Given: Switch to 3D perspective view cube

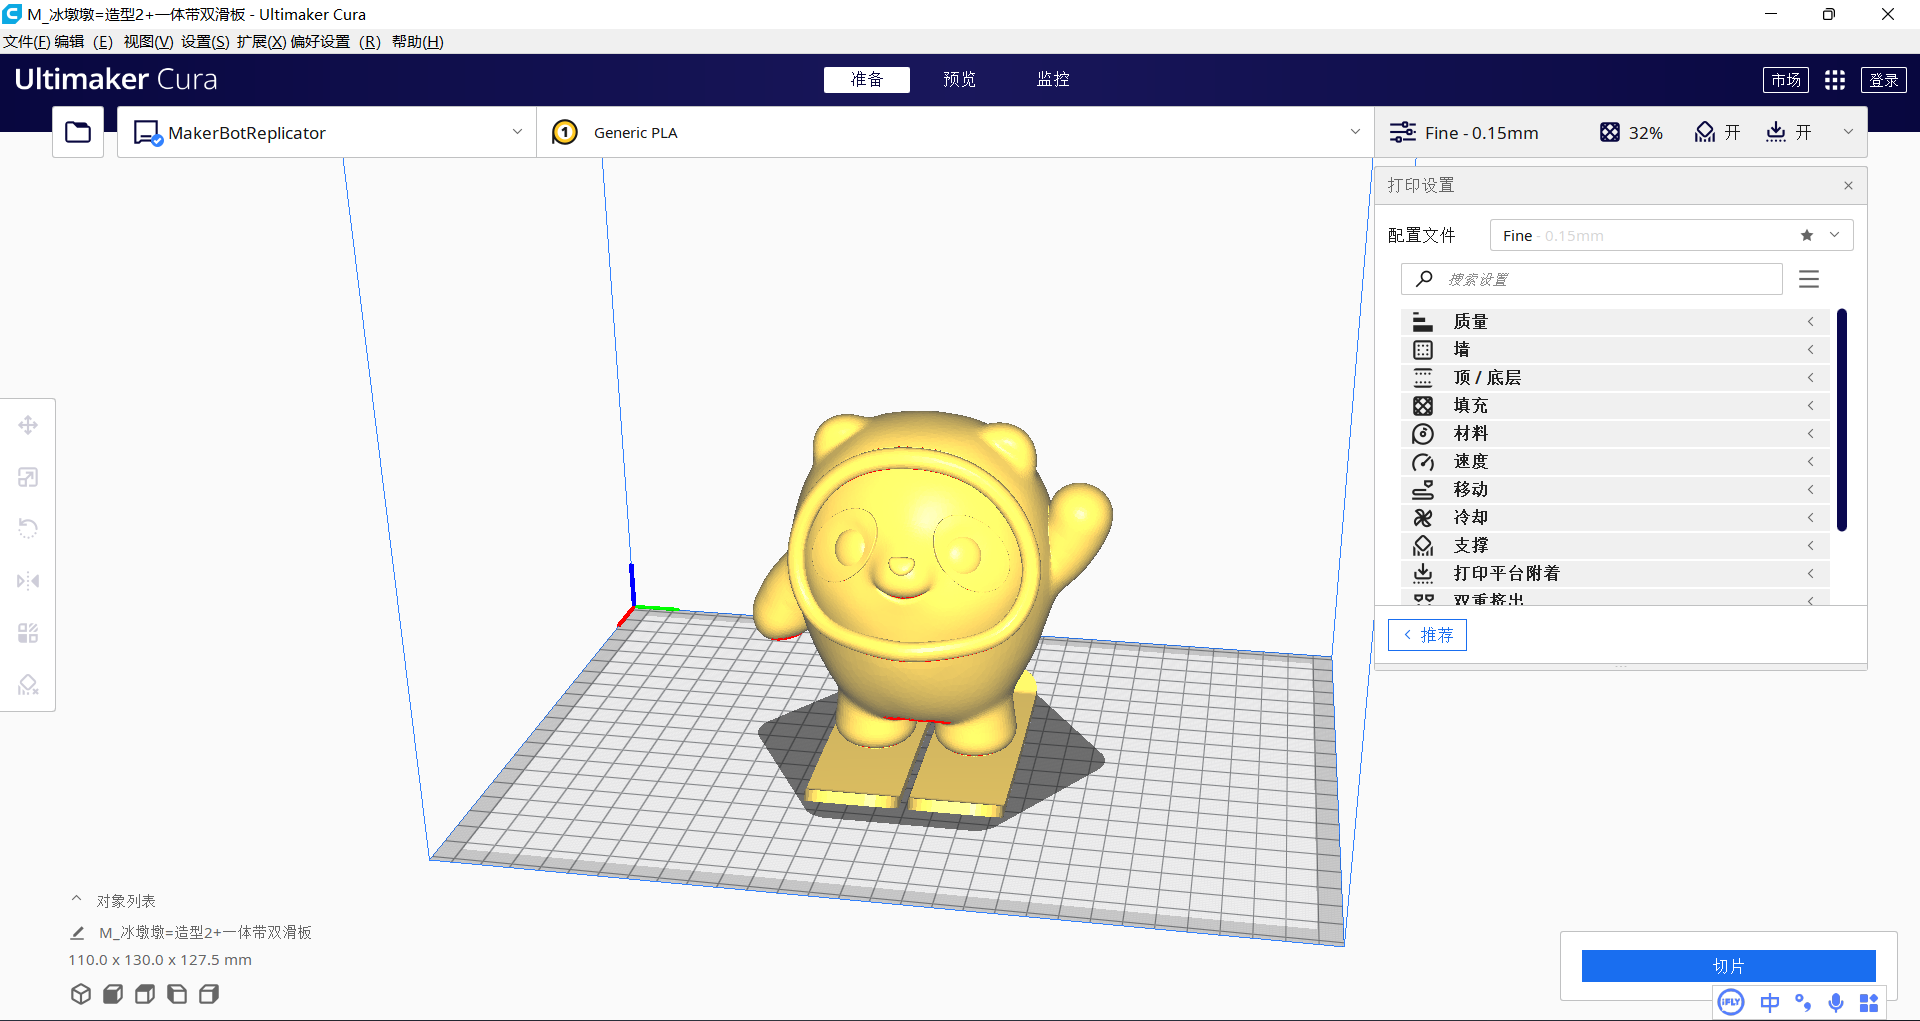Looking at the screenshot, I should [81, 994].
